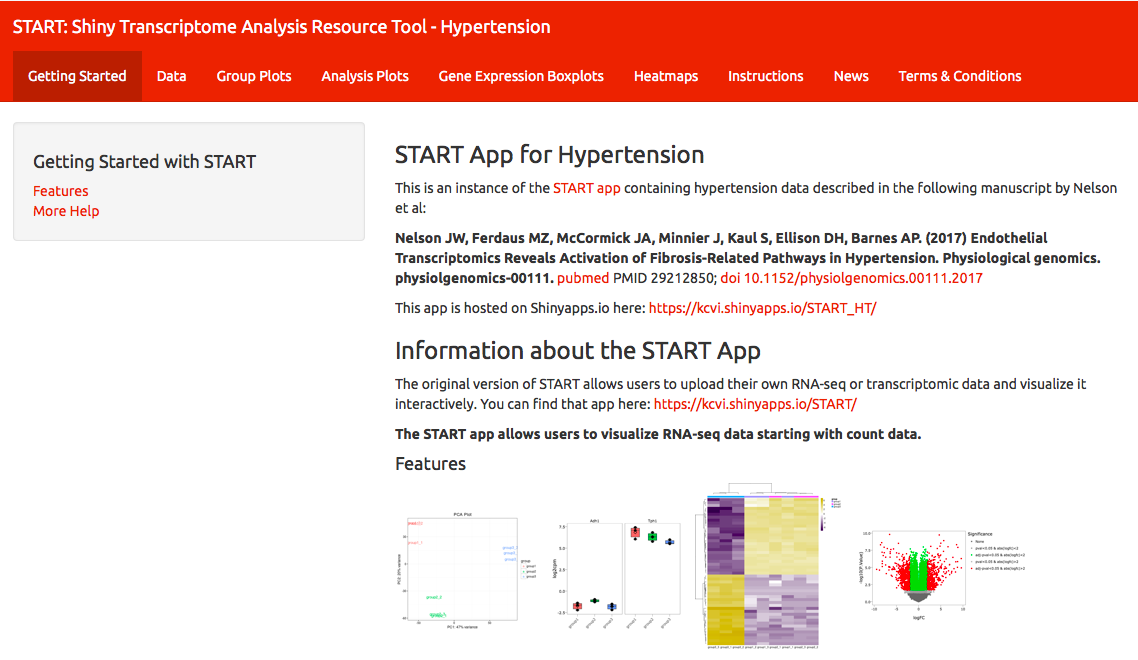This screenshot has width=1138, height=660.
Task: Open the Group Plots tab
Action: pos(254,76)
